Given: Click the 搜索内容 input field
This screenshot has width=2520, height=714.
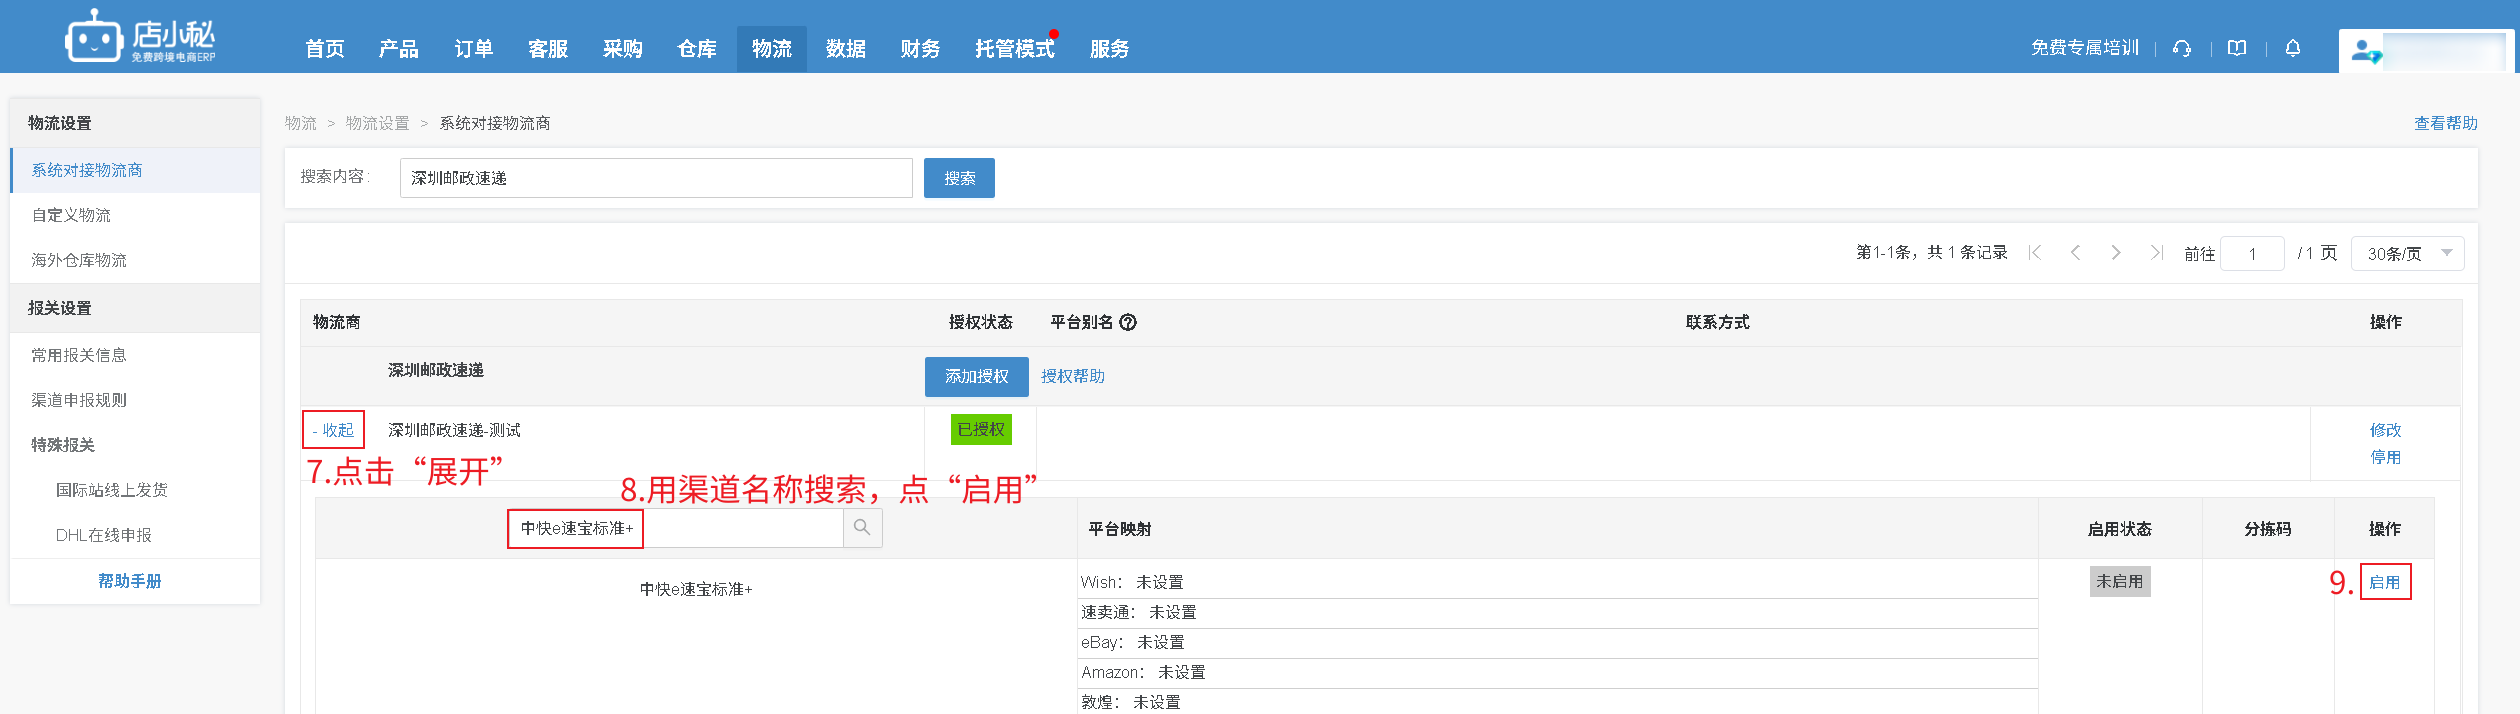Looking at the screenshot, I should (655, 178).
